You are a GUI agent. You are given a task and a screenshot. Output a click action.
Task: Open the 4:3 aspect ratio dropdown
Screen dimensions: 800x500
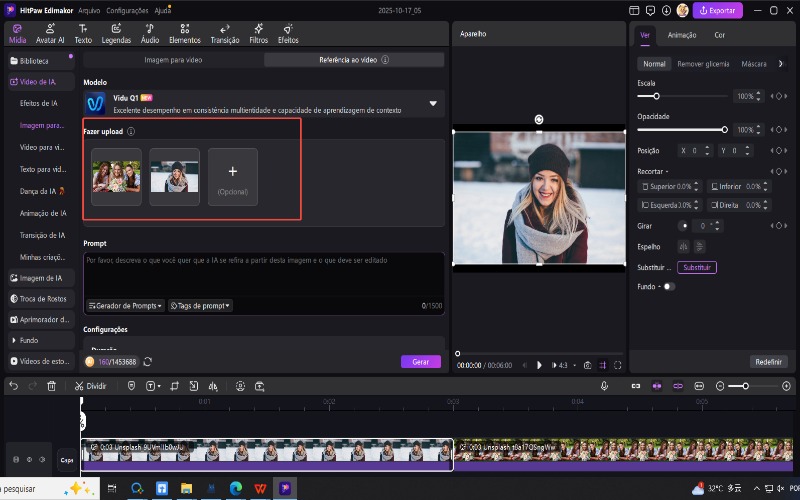pyautogui.click(x=565, y=365)
